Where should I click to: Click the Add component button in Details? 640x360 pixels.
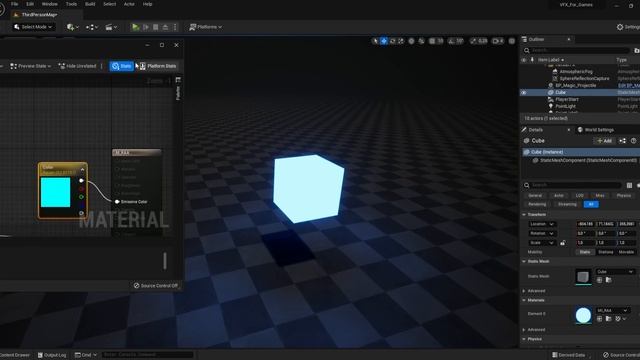point(604,141)
